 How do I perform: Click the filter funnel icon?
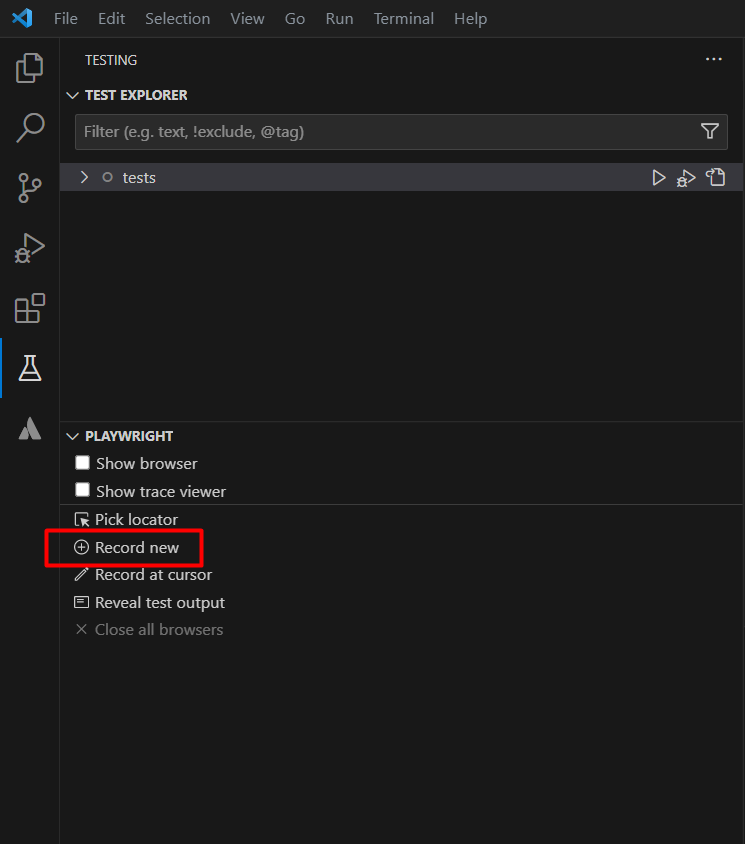click(x=709, y=131)
